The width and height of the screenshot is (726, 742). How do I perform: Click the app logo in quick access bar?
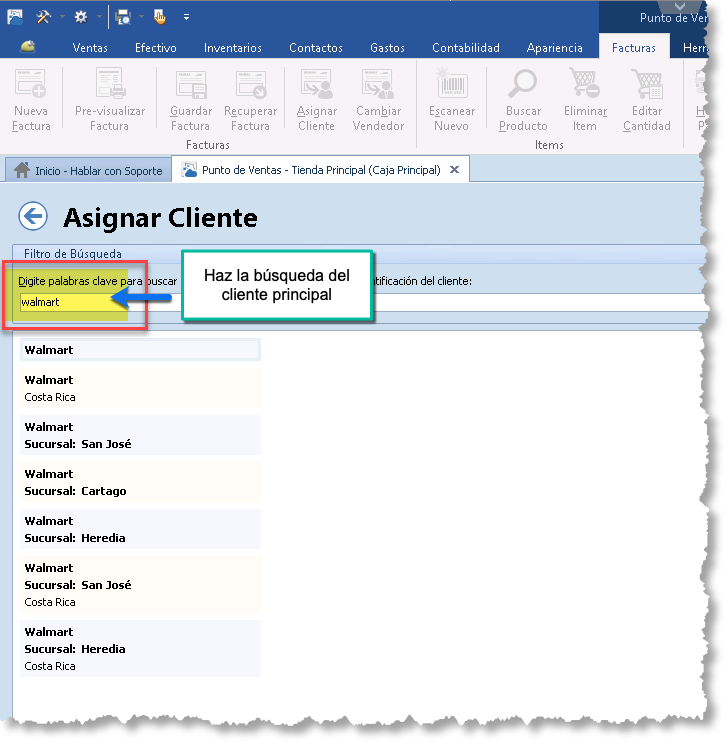pos(15,17)
